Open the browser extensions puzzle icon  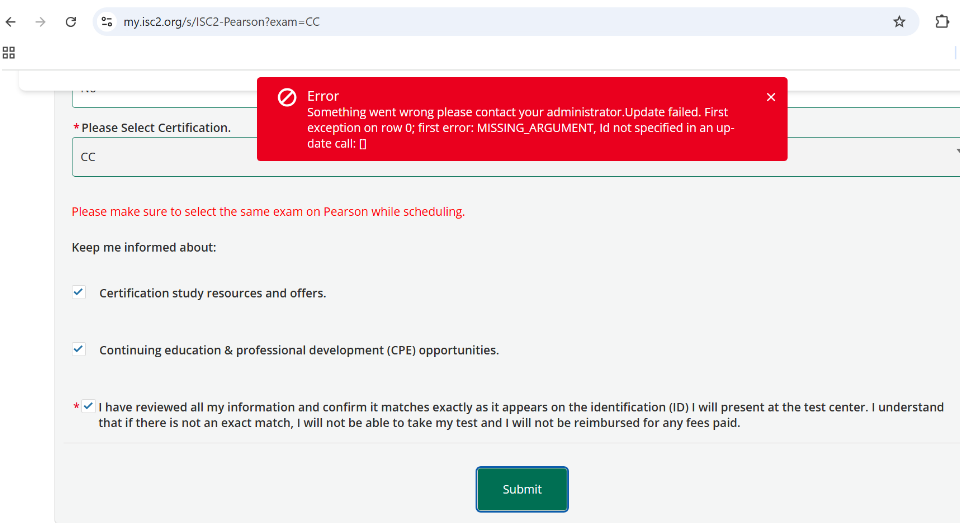click(942, 22)
